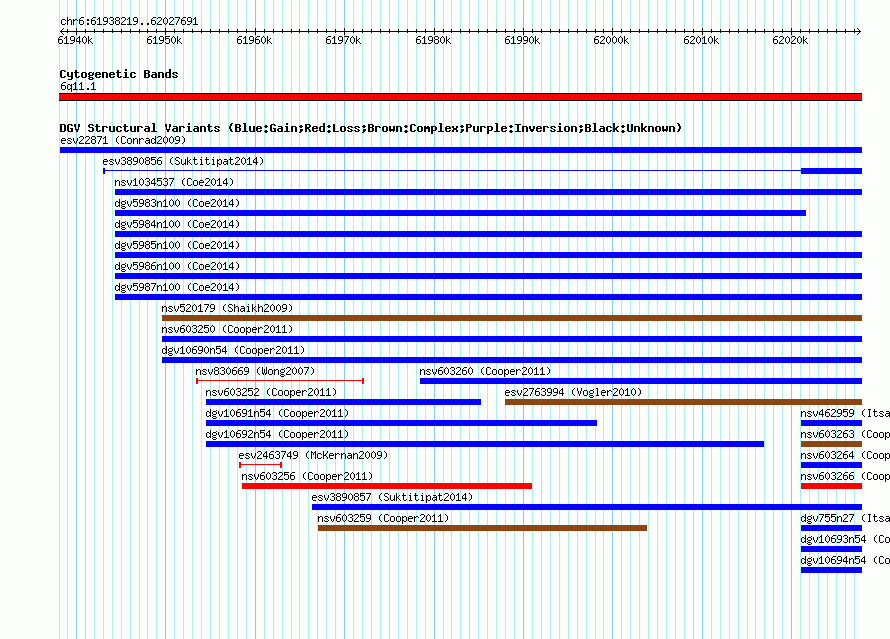
Task: Select dgv10691n54 (Cooper2011) label
Action: point(277,413)
